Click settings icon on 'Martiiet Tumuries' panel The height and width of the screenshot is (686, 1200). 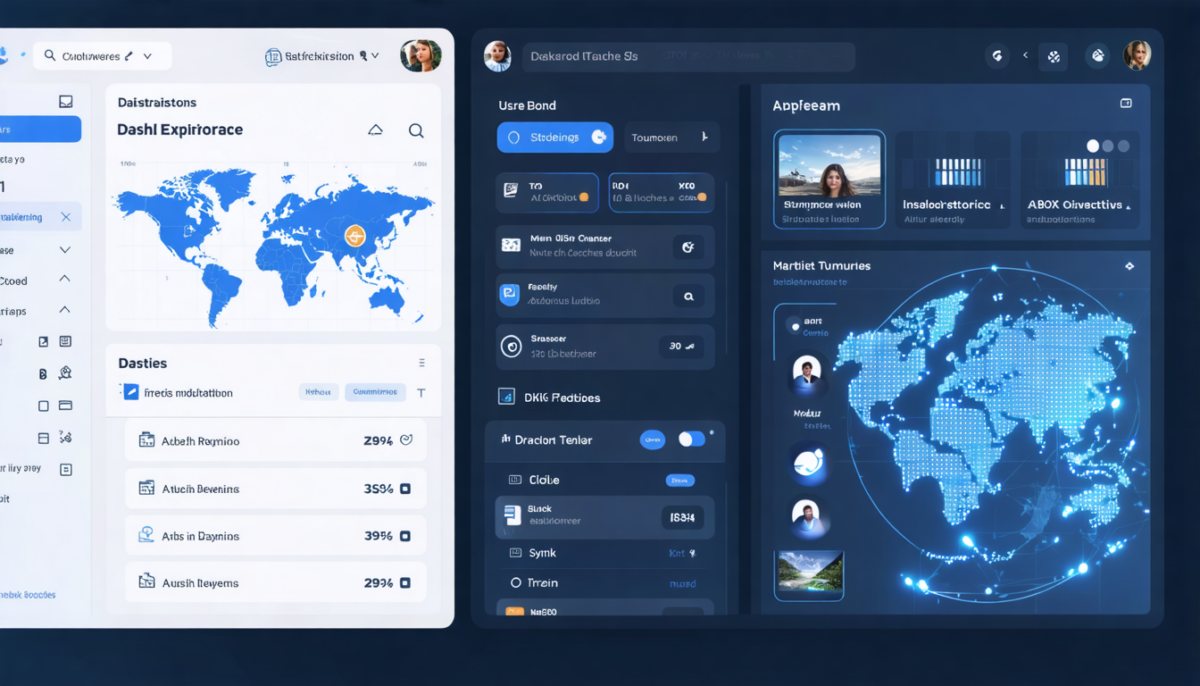click(x=1129, y=266)
